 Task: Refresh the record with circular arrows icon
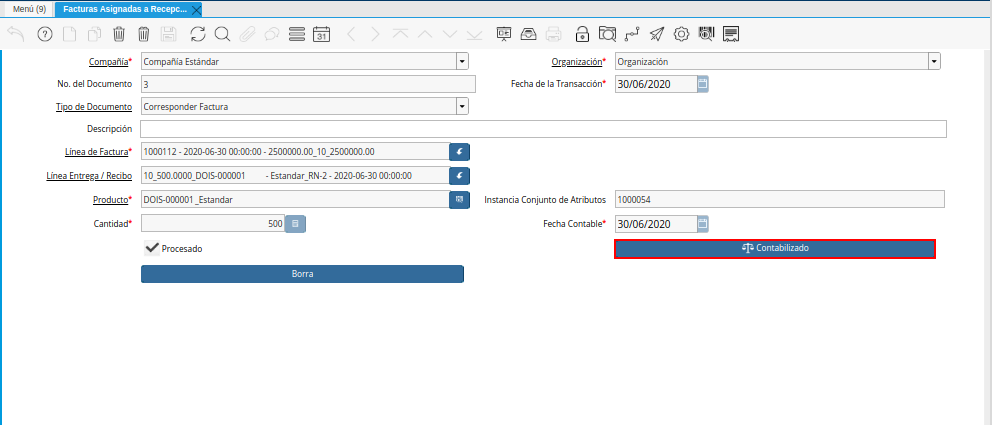[x=198, y=34]
